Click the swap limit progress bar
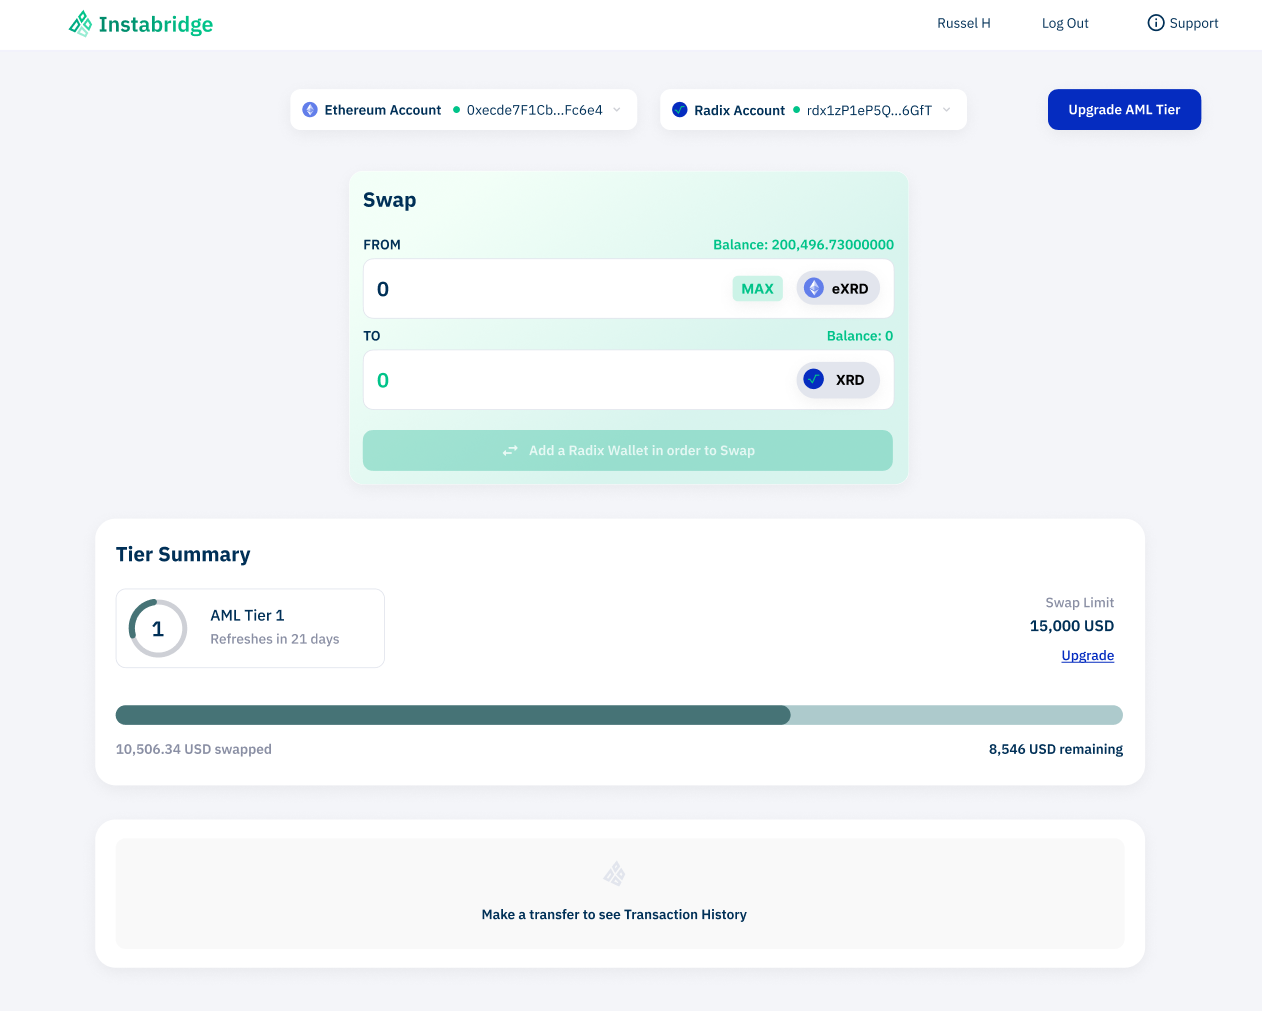Viewport: 1262px width, 1011px height. click(x=619, y=715)
